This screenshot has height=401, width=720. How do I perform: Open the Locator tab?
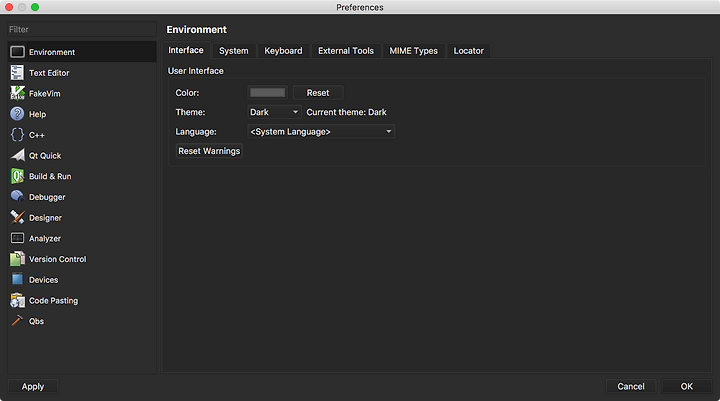coord(468,51)
